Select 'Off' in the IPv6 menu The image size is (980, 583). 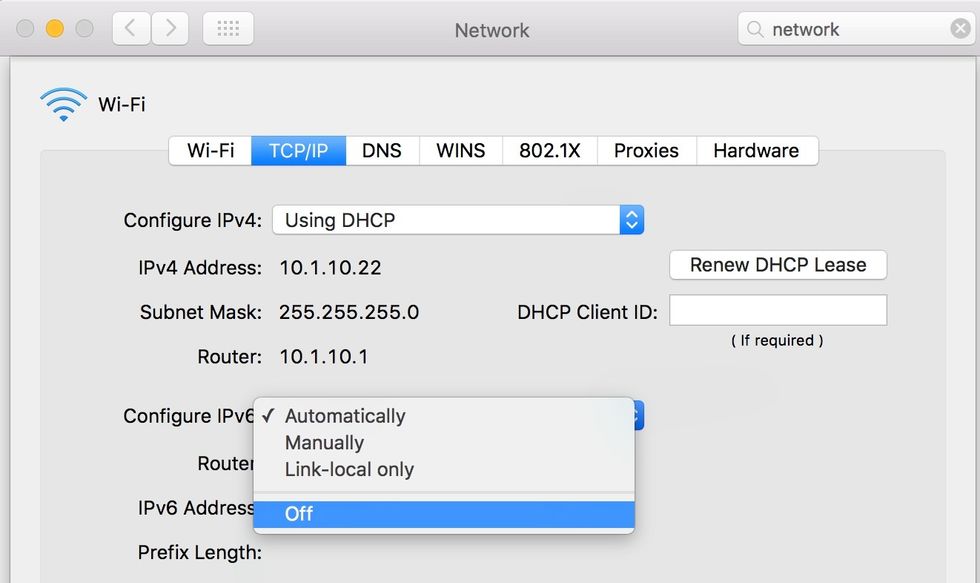coord(297,513)
